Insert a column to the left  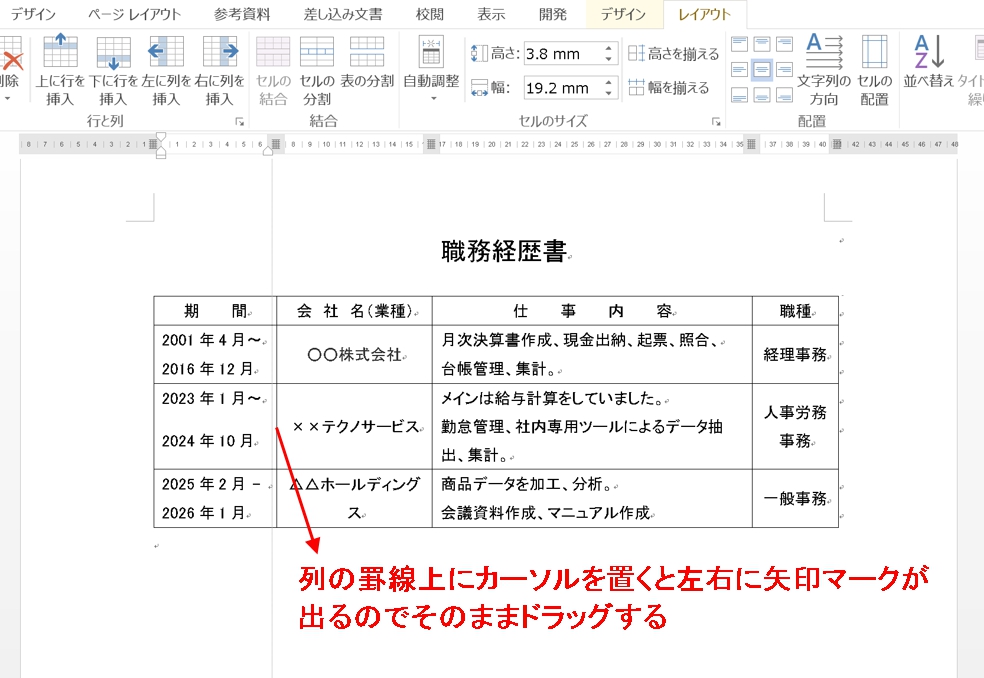click(166, 70)
